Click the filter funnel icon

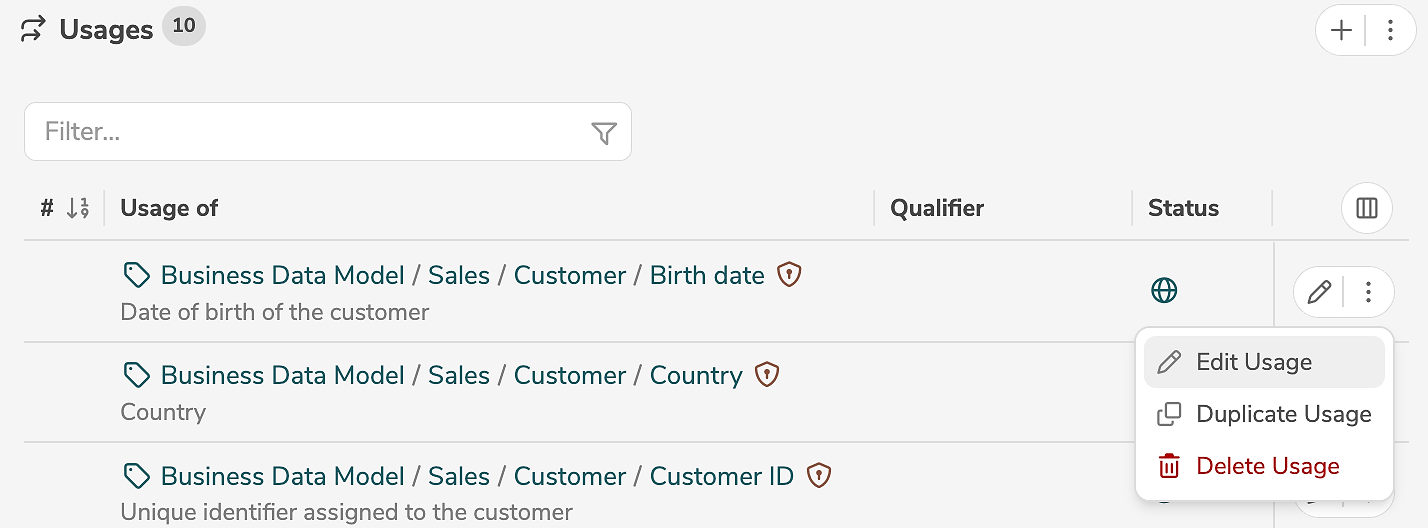(x=604, y=133)
